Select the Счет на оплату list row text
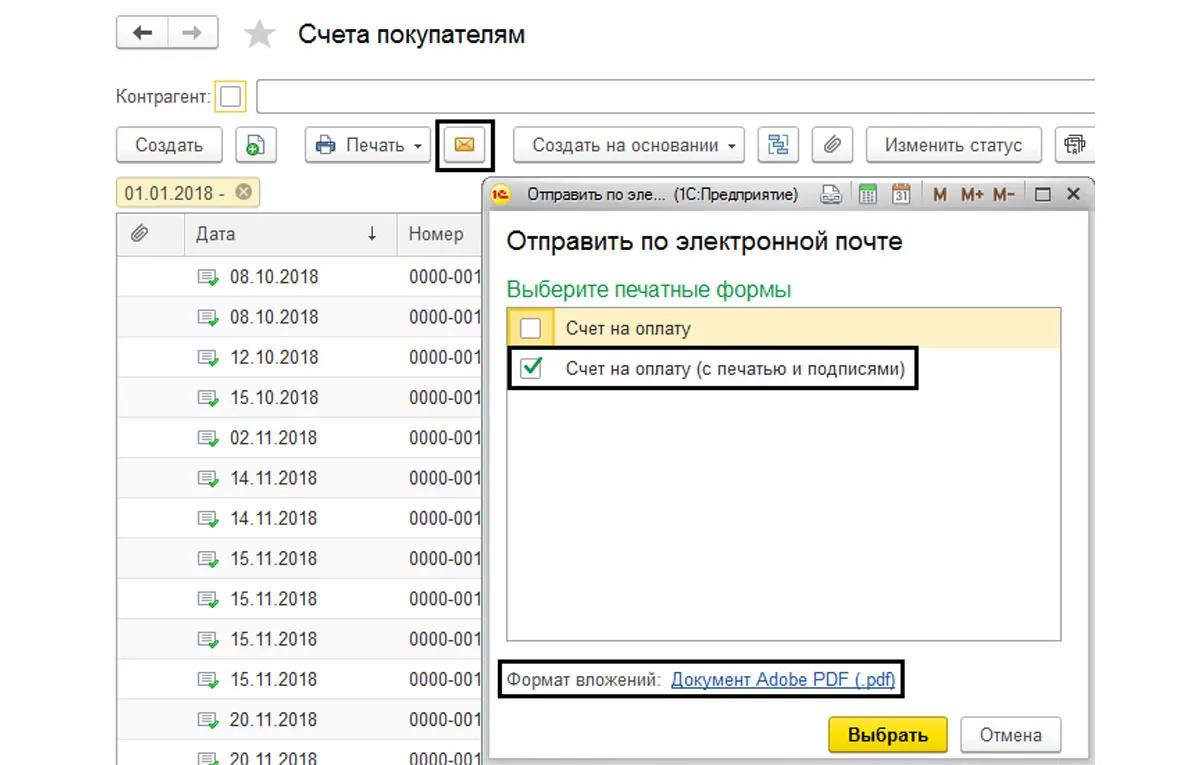Image resolution: width=1200 pixels, height=765 pixels. tap(628, 328)
